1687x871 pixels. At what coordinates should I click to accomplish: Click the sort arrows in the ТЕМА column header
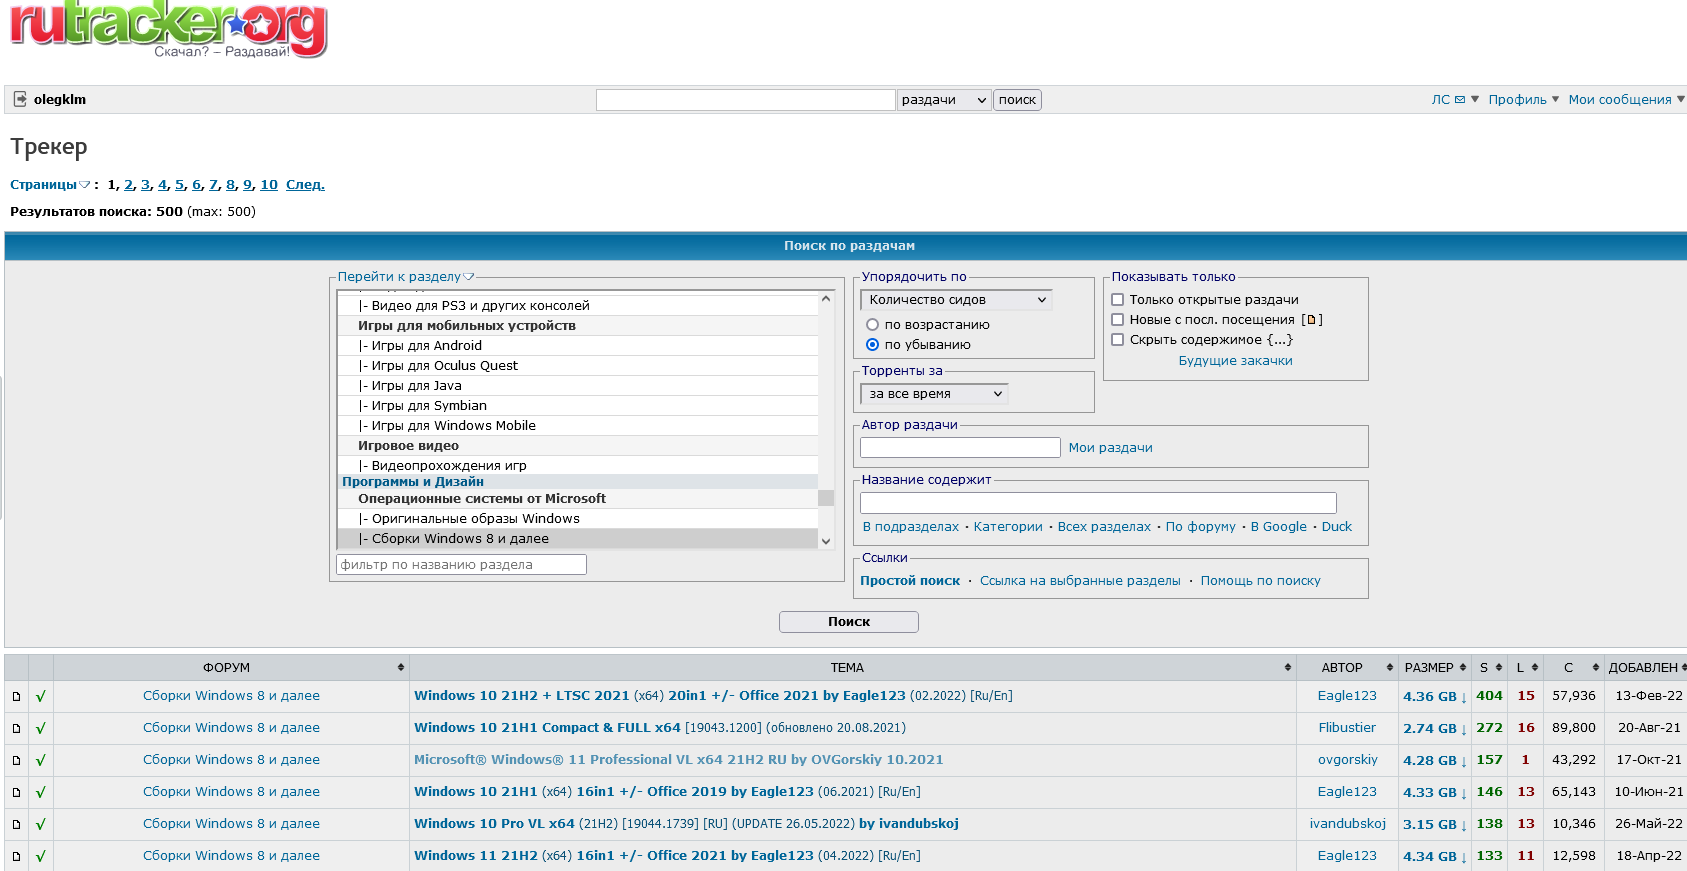(1288, 667)
